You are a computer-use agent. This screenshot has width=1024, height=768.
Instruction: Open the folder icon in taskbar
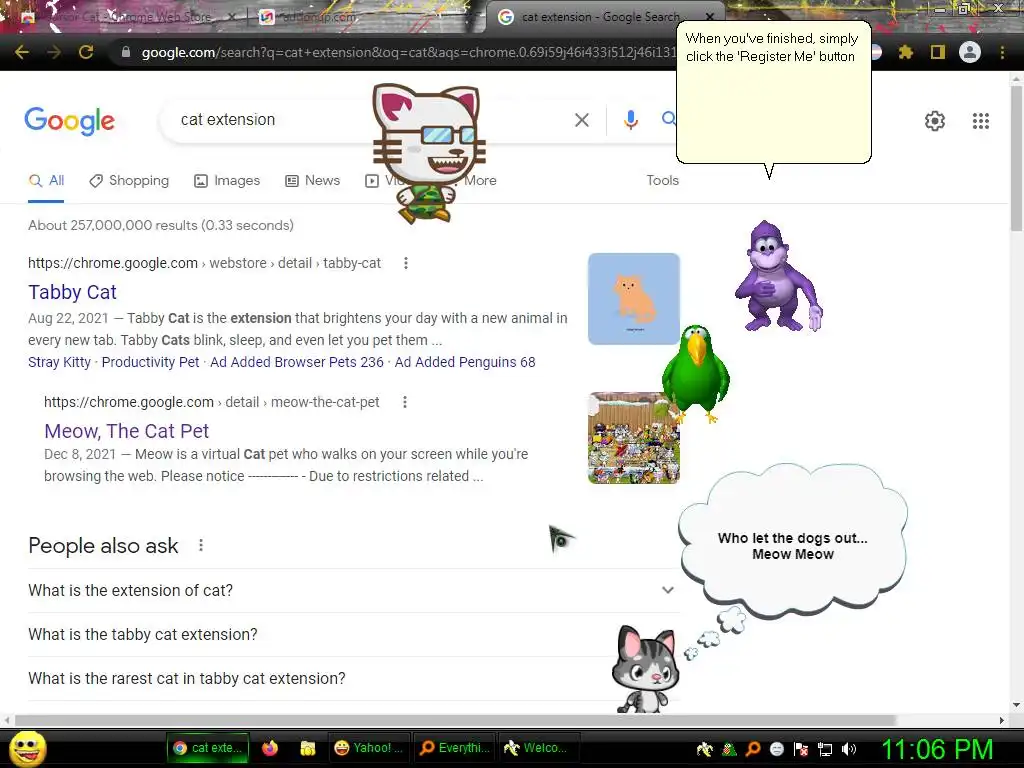pyautogui.click(x=308, y=748)
